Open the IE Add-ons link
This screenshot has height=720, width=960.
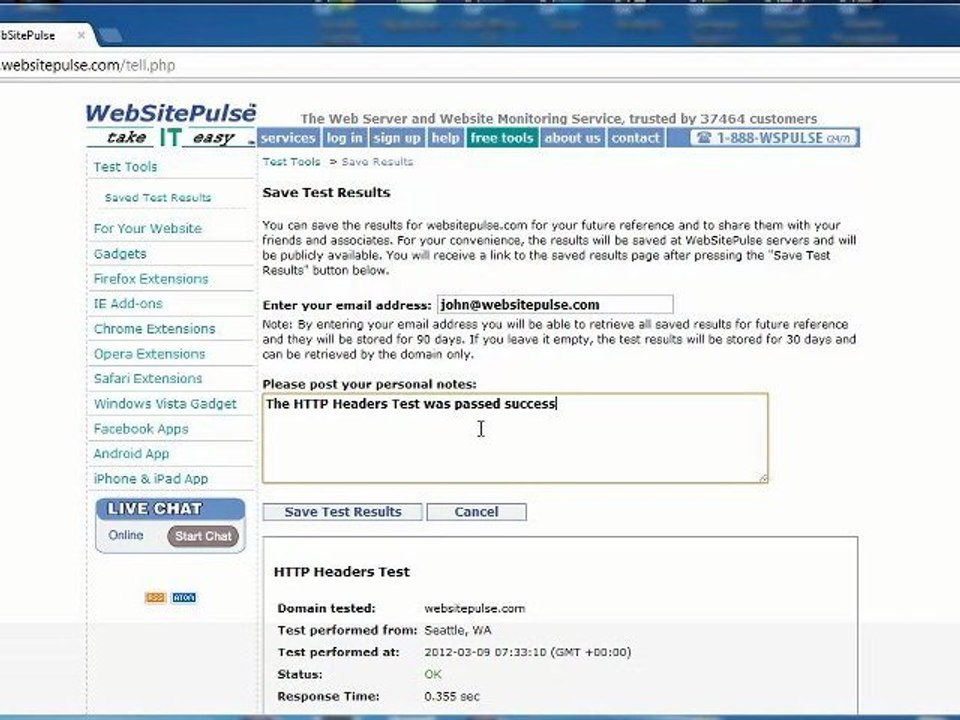[x=128, y=304]
